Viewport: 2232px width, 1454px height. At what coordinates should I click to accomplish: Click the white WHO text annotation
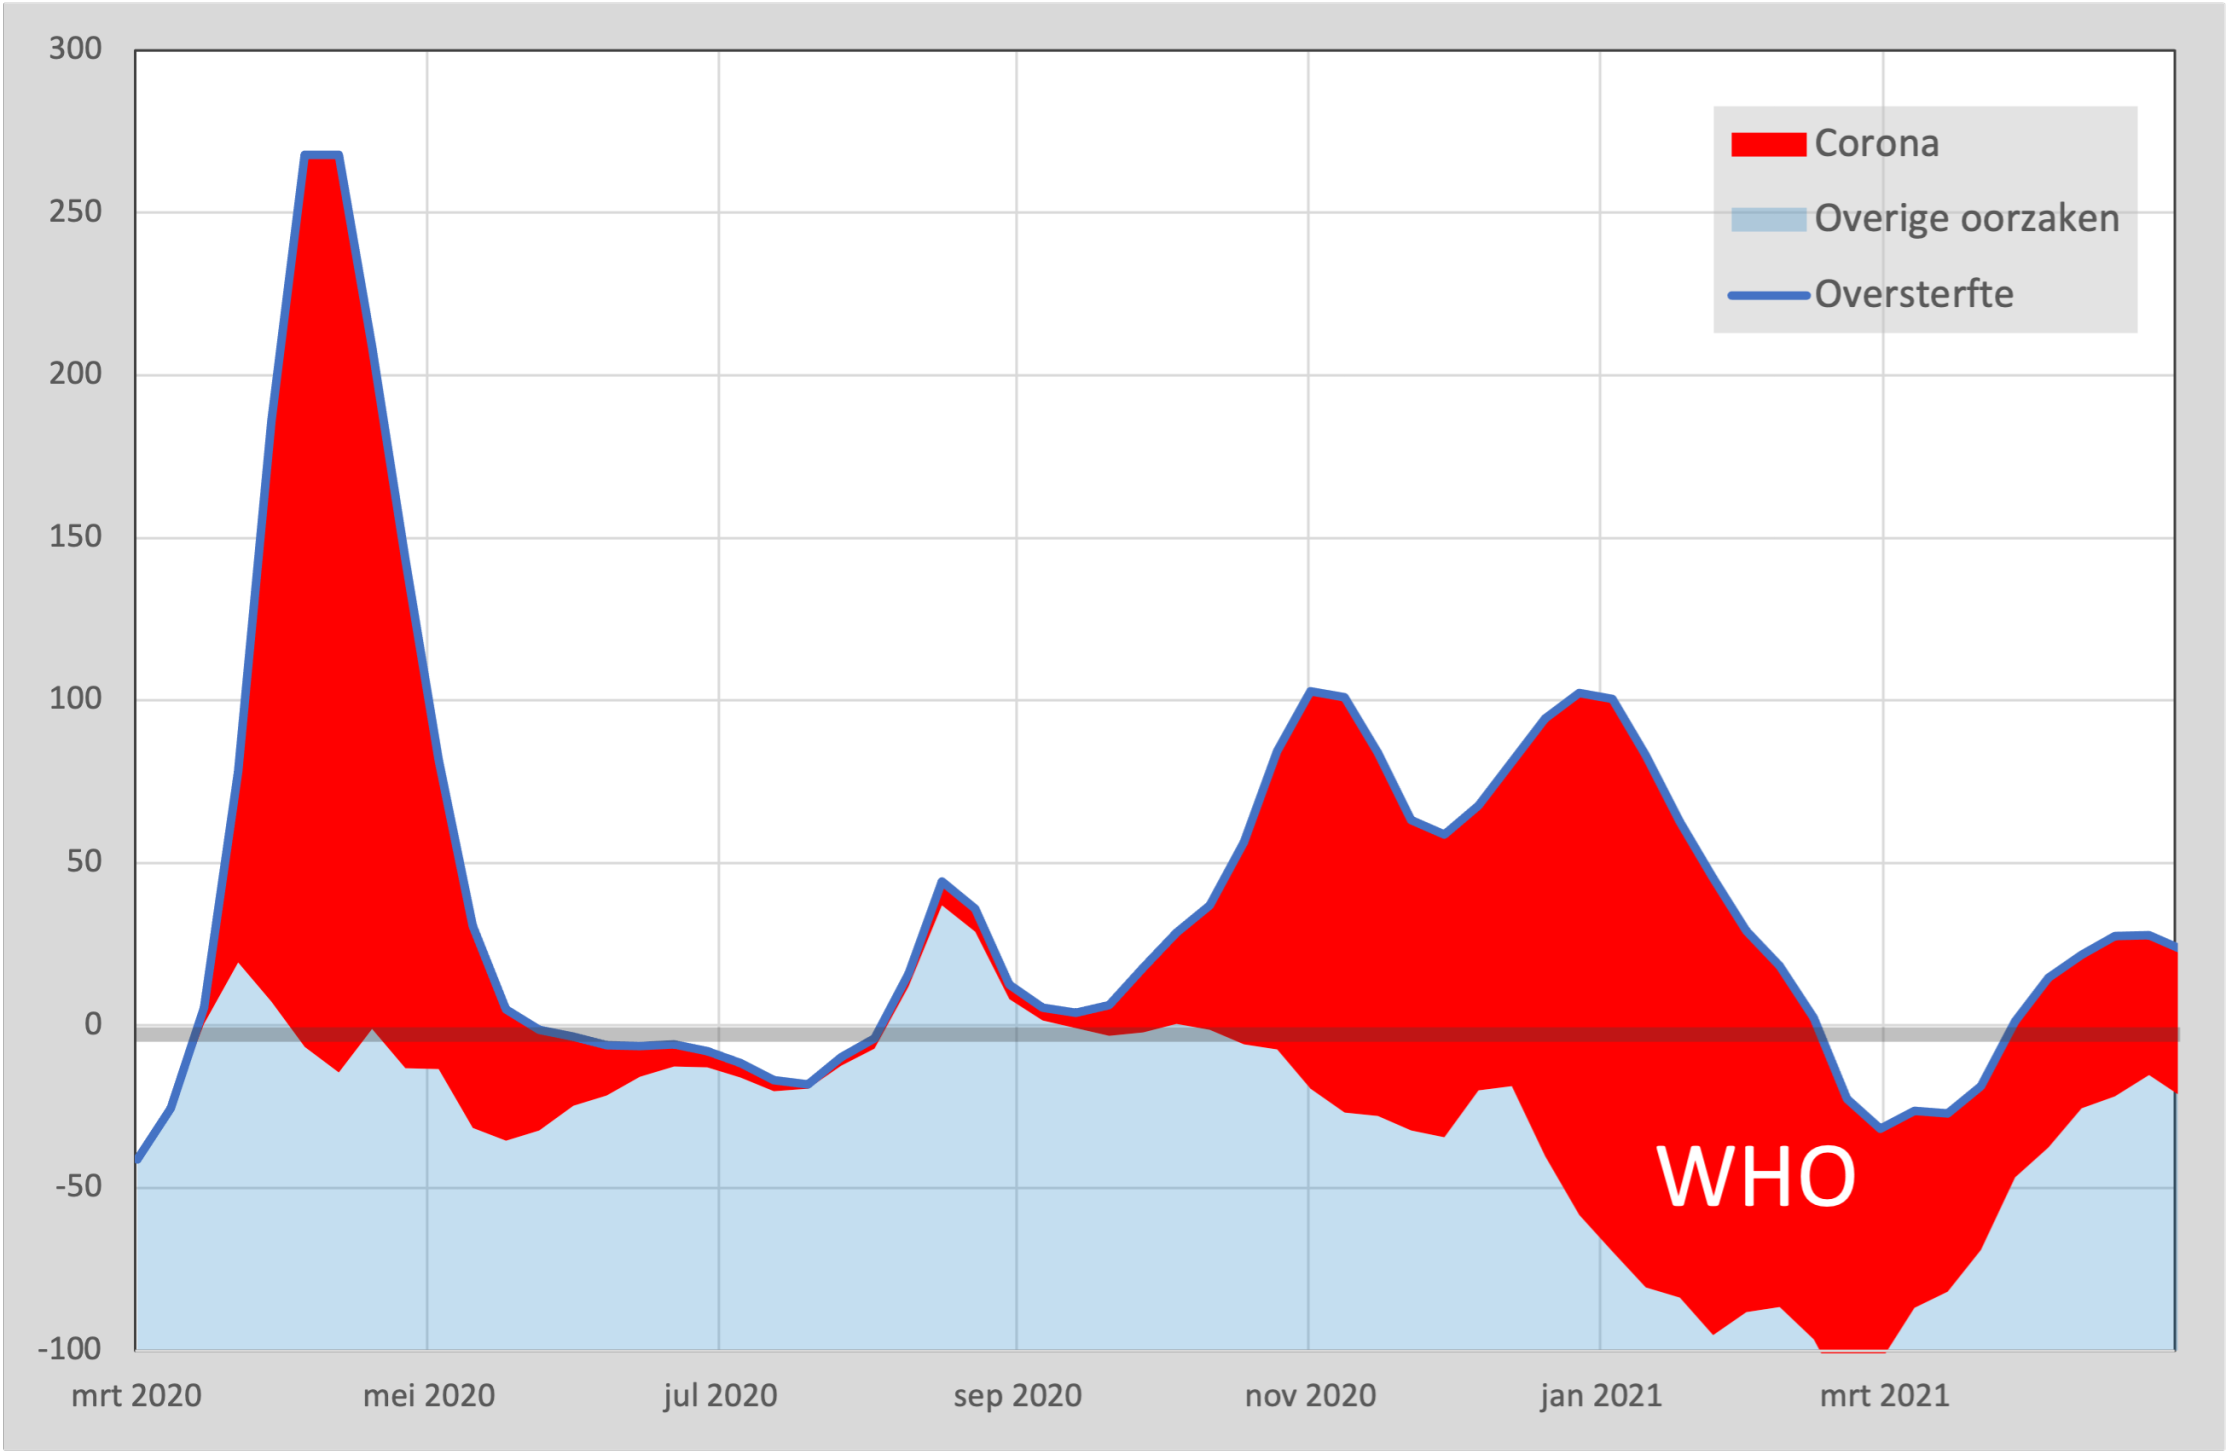pos(1755,1177)
